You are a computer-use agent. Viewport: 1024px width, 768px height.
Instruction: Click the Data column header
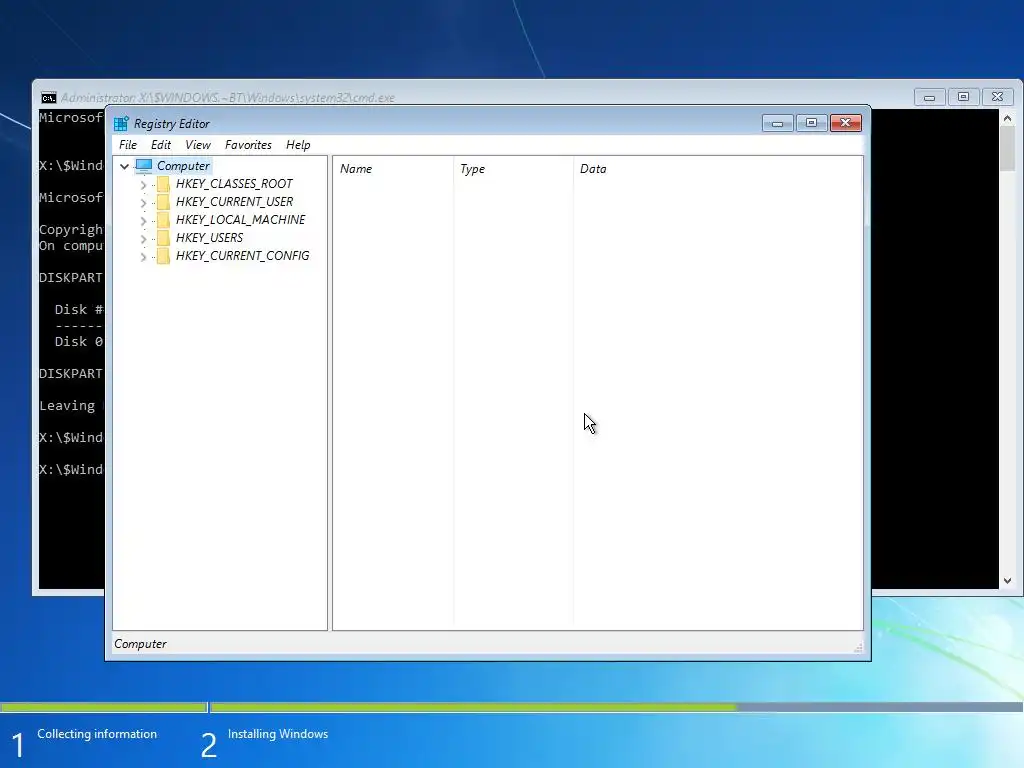tap(718, 169)
